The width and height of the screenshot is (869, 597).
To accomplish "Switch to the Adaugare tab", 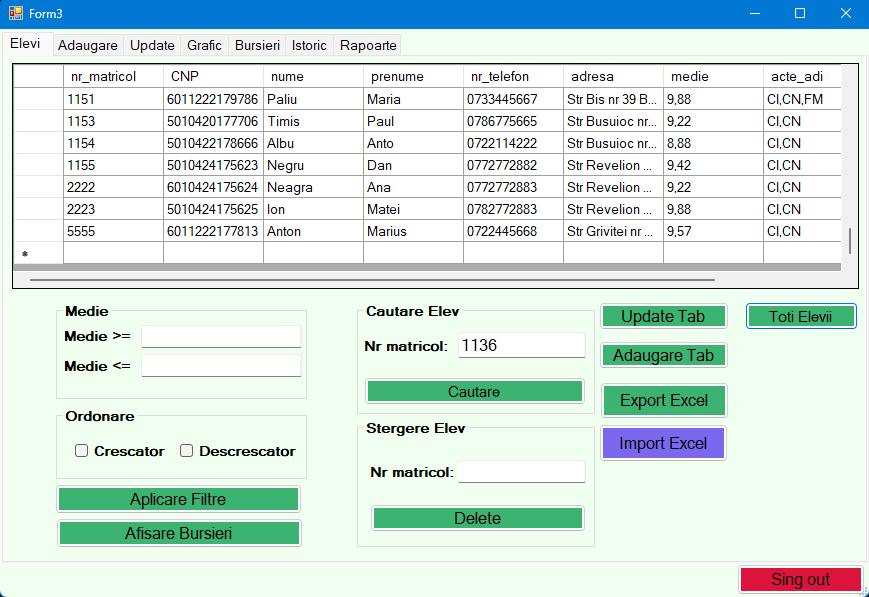I will 87,45.
